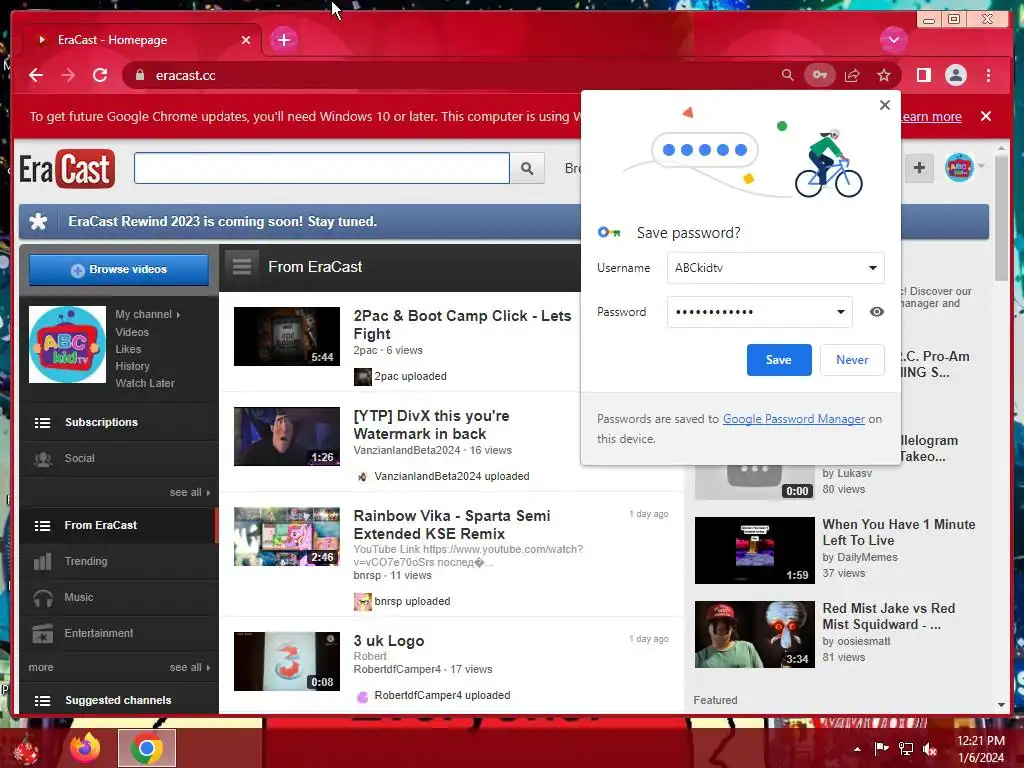Go back with the browser back arrow
Image resolution: width=1024 pixels, height=768 pixels.
coord(36,75)
